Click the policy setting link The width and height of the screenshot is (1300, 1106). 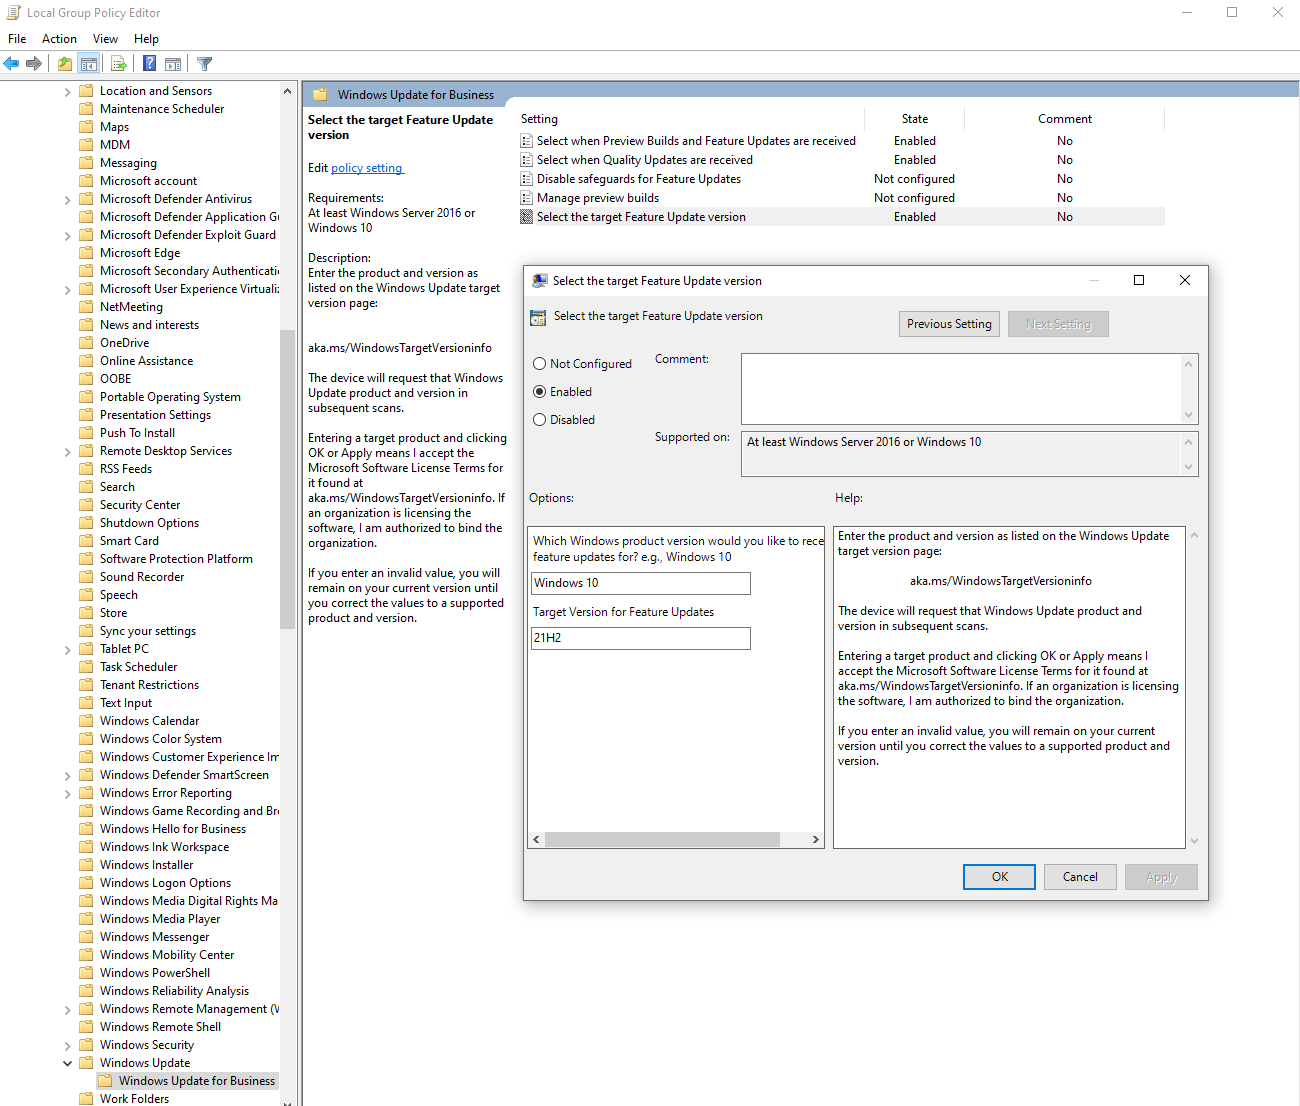coord(367,168)
